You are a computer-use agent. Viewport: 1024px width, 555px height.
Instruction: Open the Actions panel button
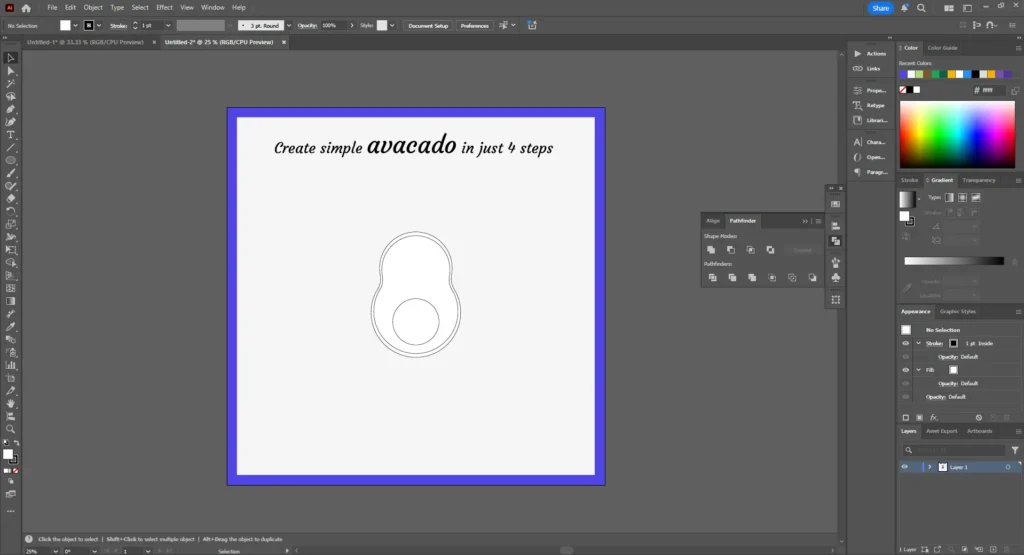[x=870, y=54]
